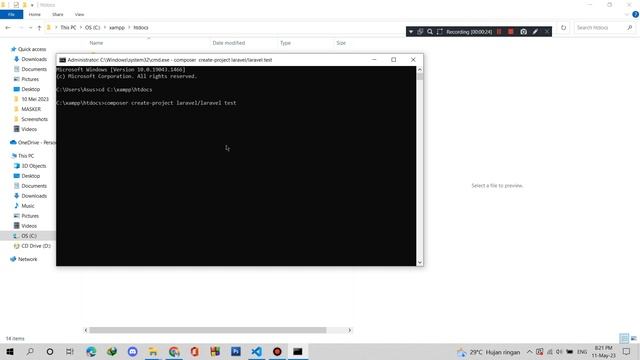Refresh the Explorer folder view

[x=563, y=28]
